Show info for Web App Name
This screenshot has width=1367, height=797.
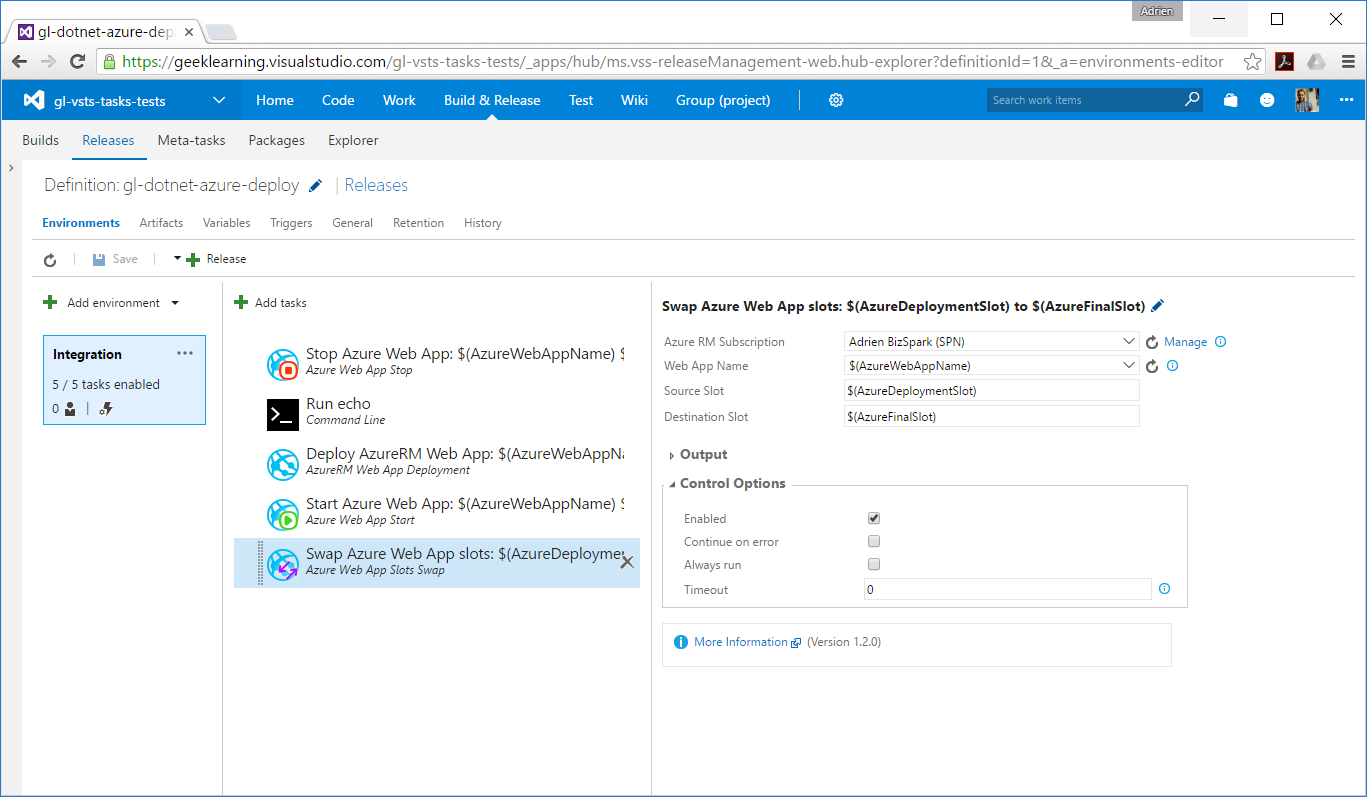pyautogui.click(x=1172, y=366)
